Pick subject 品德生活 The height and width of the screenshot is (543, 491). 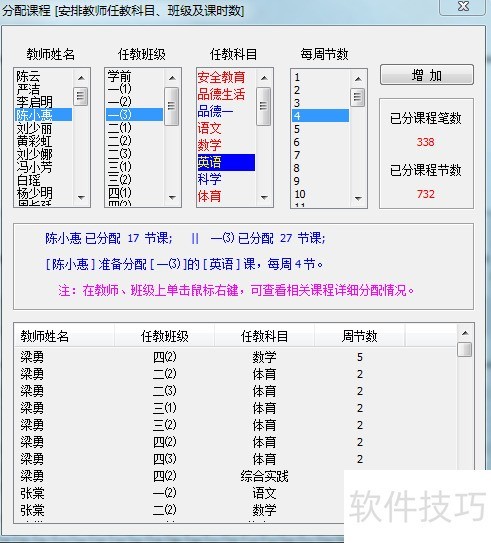[226, 94]
